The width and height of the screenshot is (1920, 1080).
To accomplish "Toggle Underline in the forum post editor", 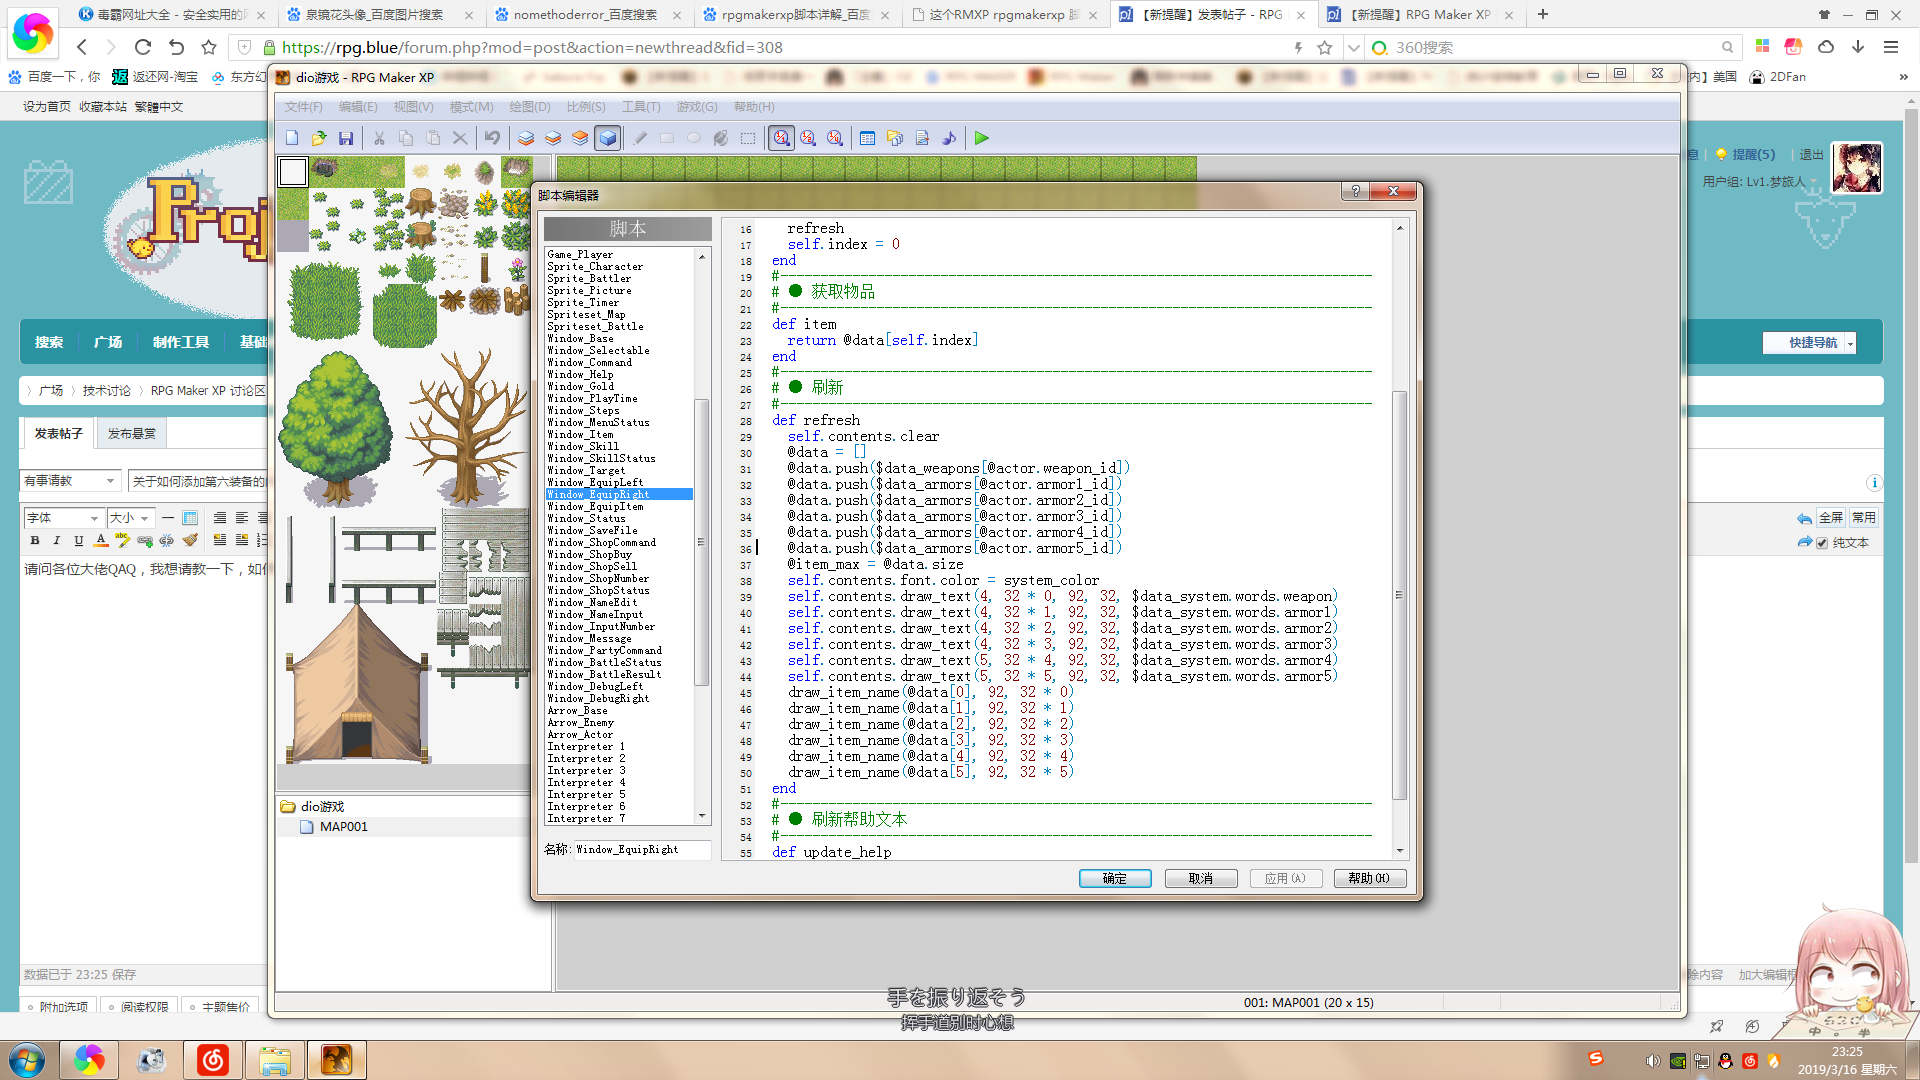I will point(79,541).
